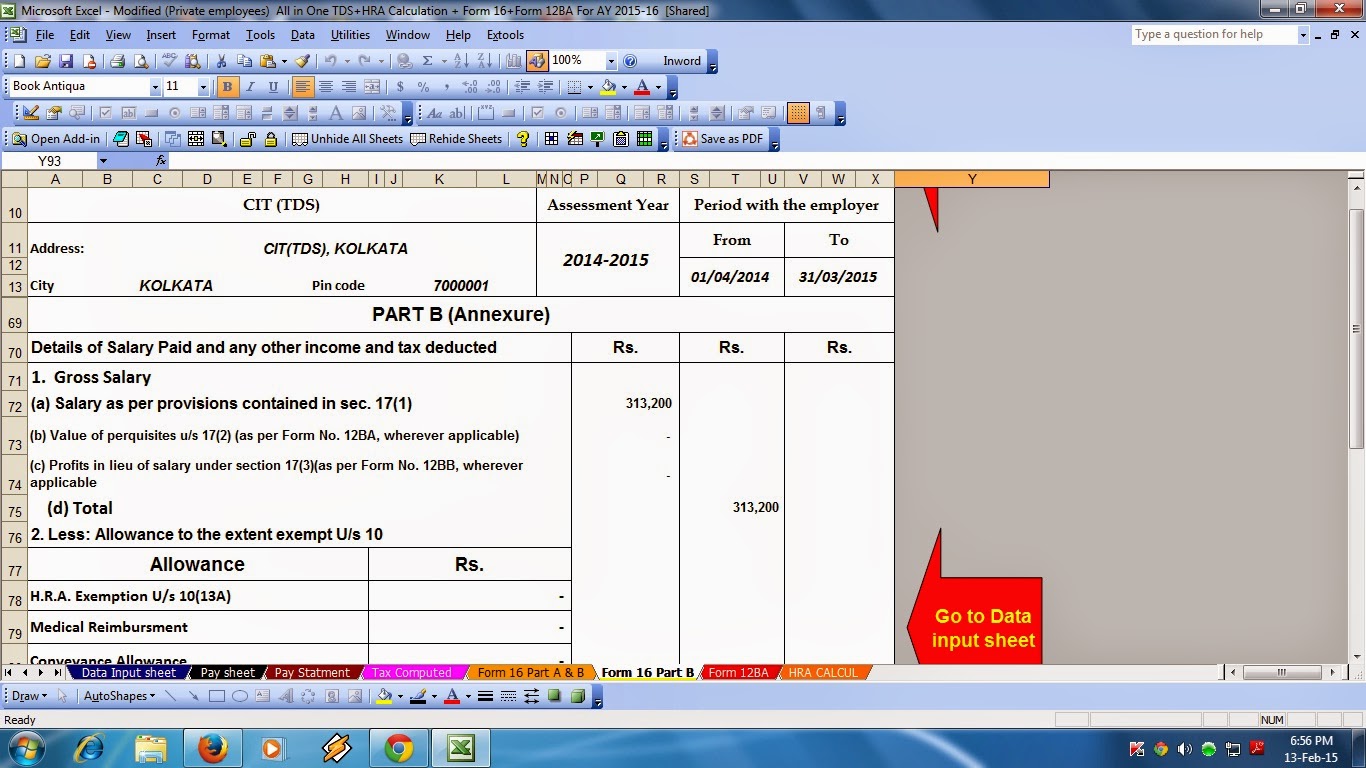Toggle Align Right button
This screenshot has height=768, width=1366.
[349, 87]
